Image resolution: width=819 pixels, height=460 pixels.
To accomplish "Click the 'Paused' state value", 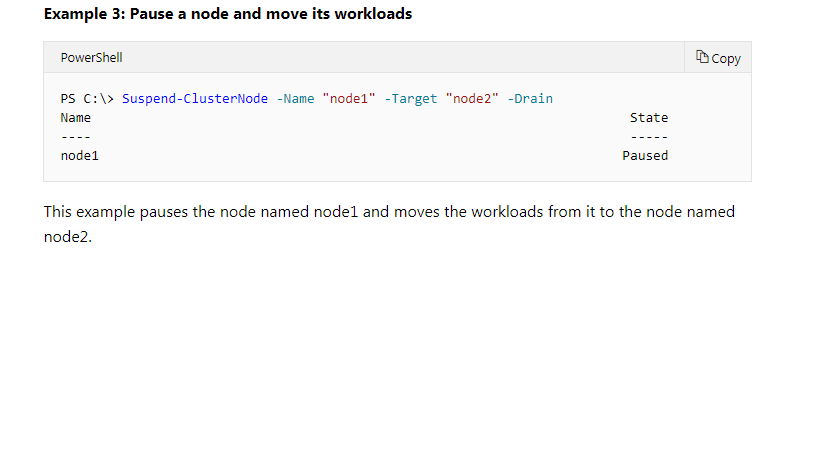I will tap(645, 156).
